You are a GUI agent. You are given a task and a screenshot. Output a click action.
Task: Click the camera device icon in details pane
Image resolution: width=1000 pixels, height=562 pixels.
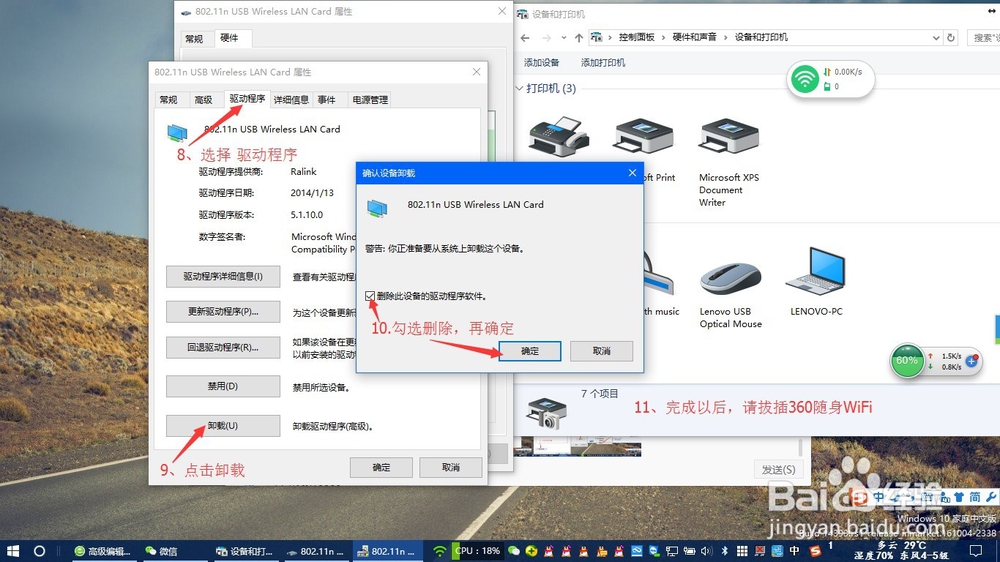[547, 413]
